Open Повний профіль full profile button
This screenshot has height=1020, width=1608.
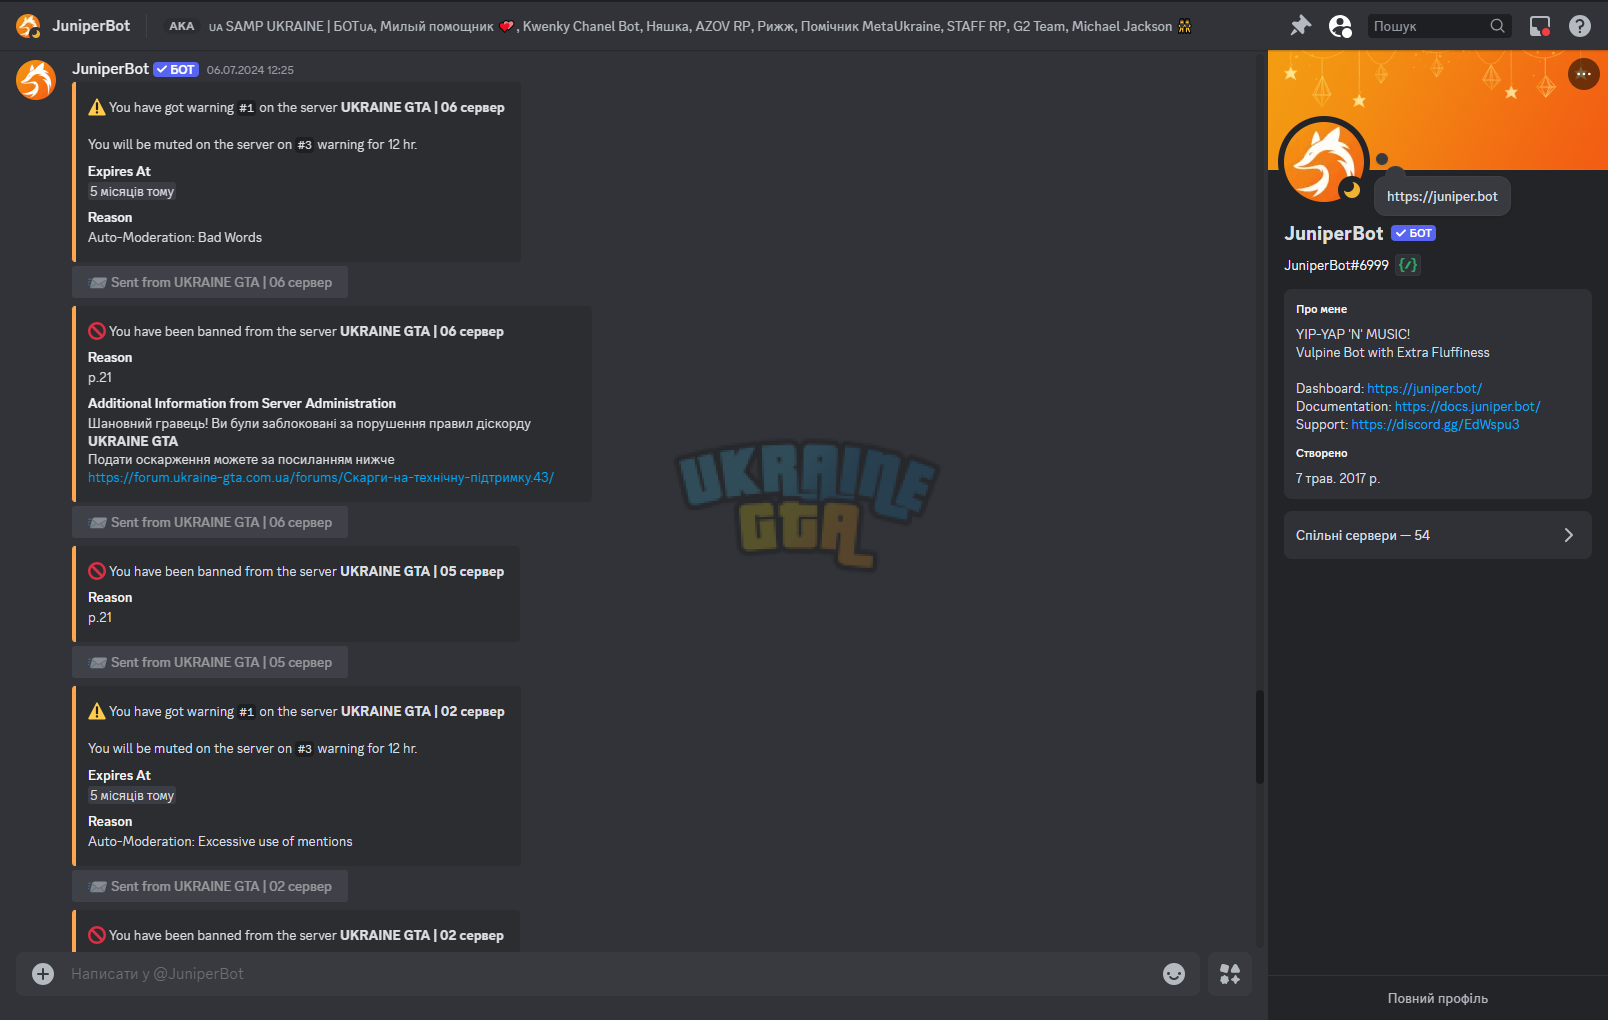tap(1438, 998)
